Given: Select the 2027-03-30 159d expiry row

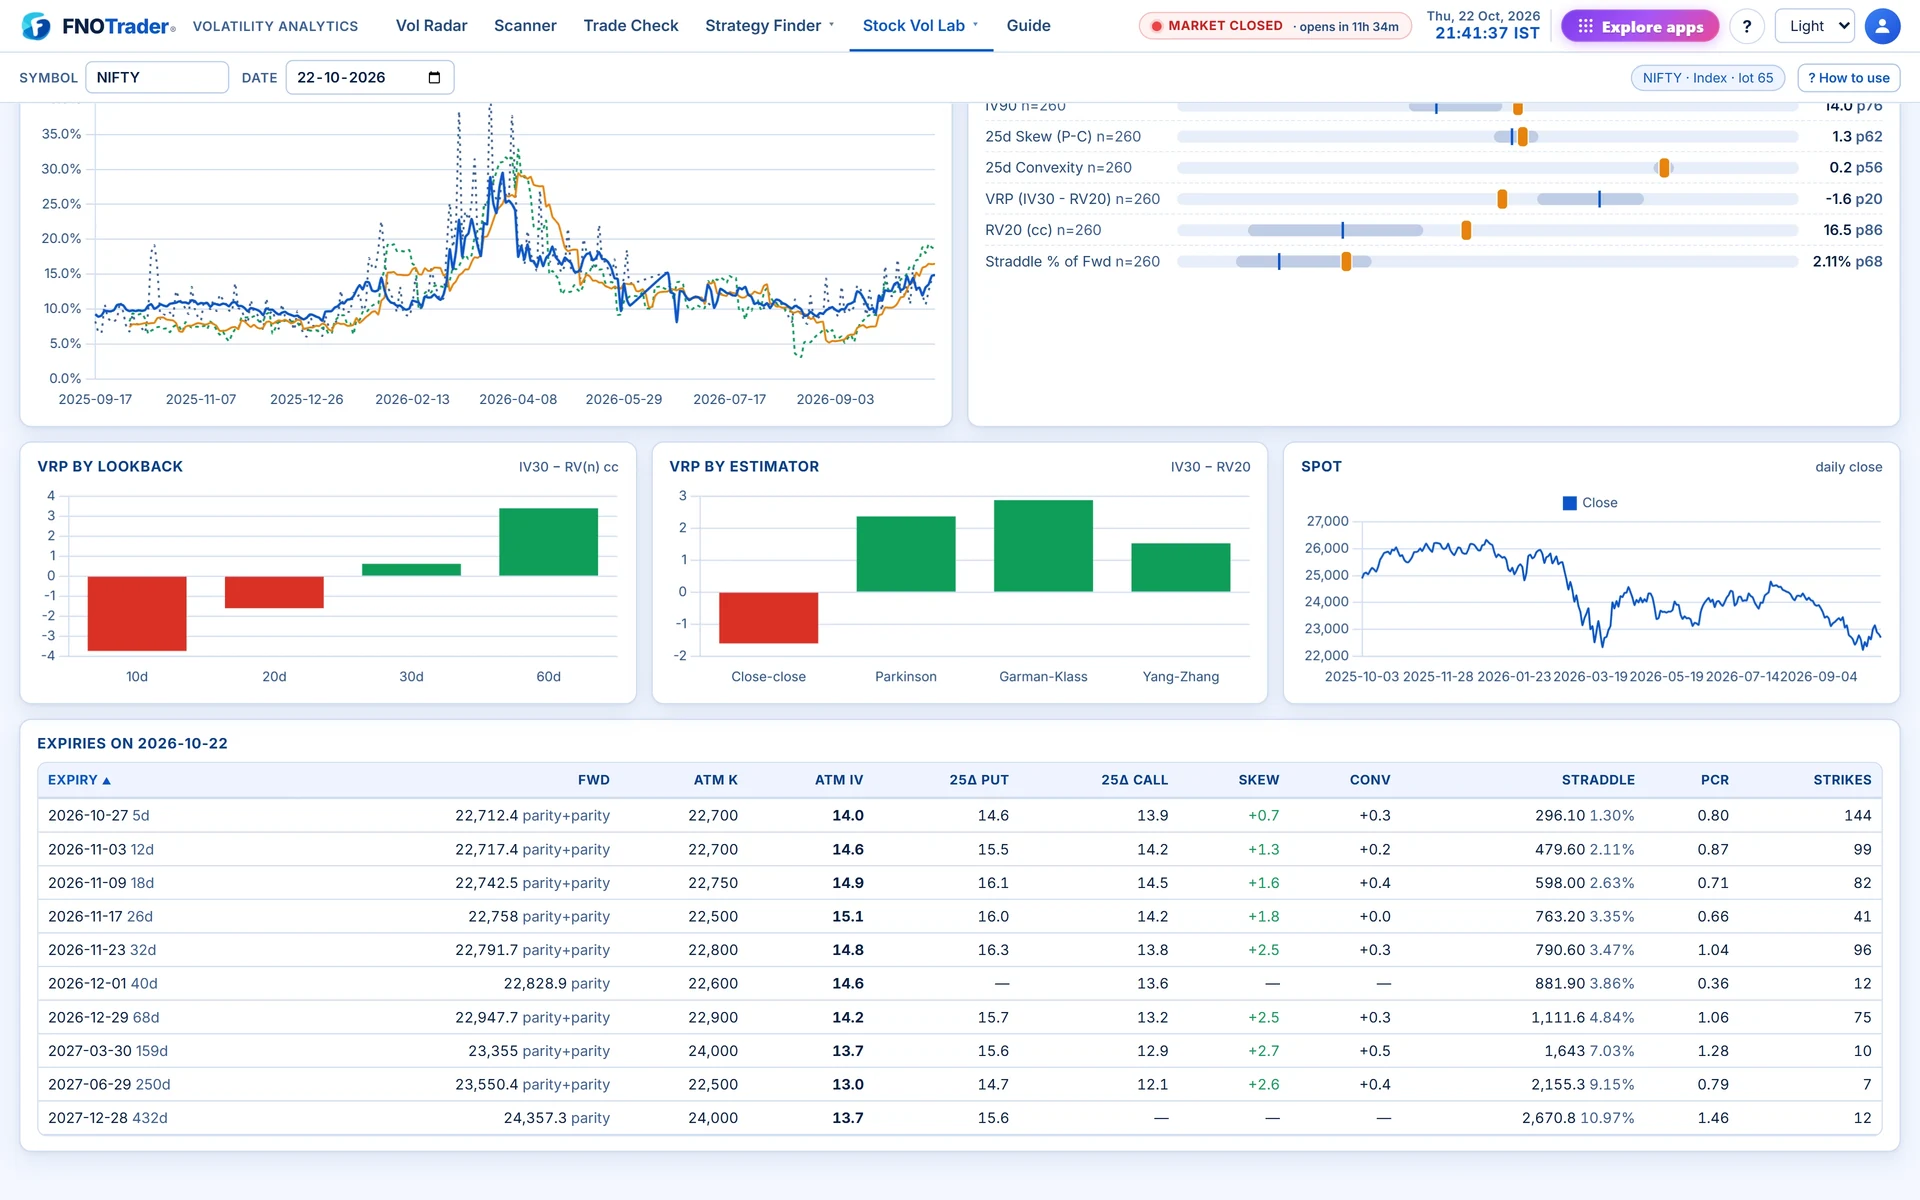Looking at the screenshot, I should 959,1051.
